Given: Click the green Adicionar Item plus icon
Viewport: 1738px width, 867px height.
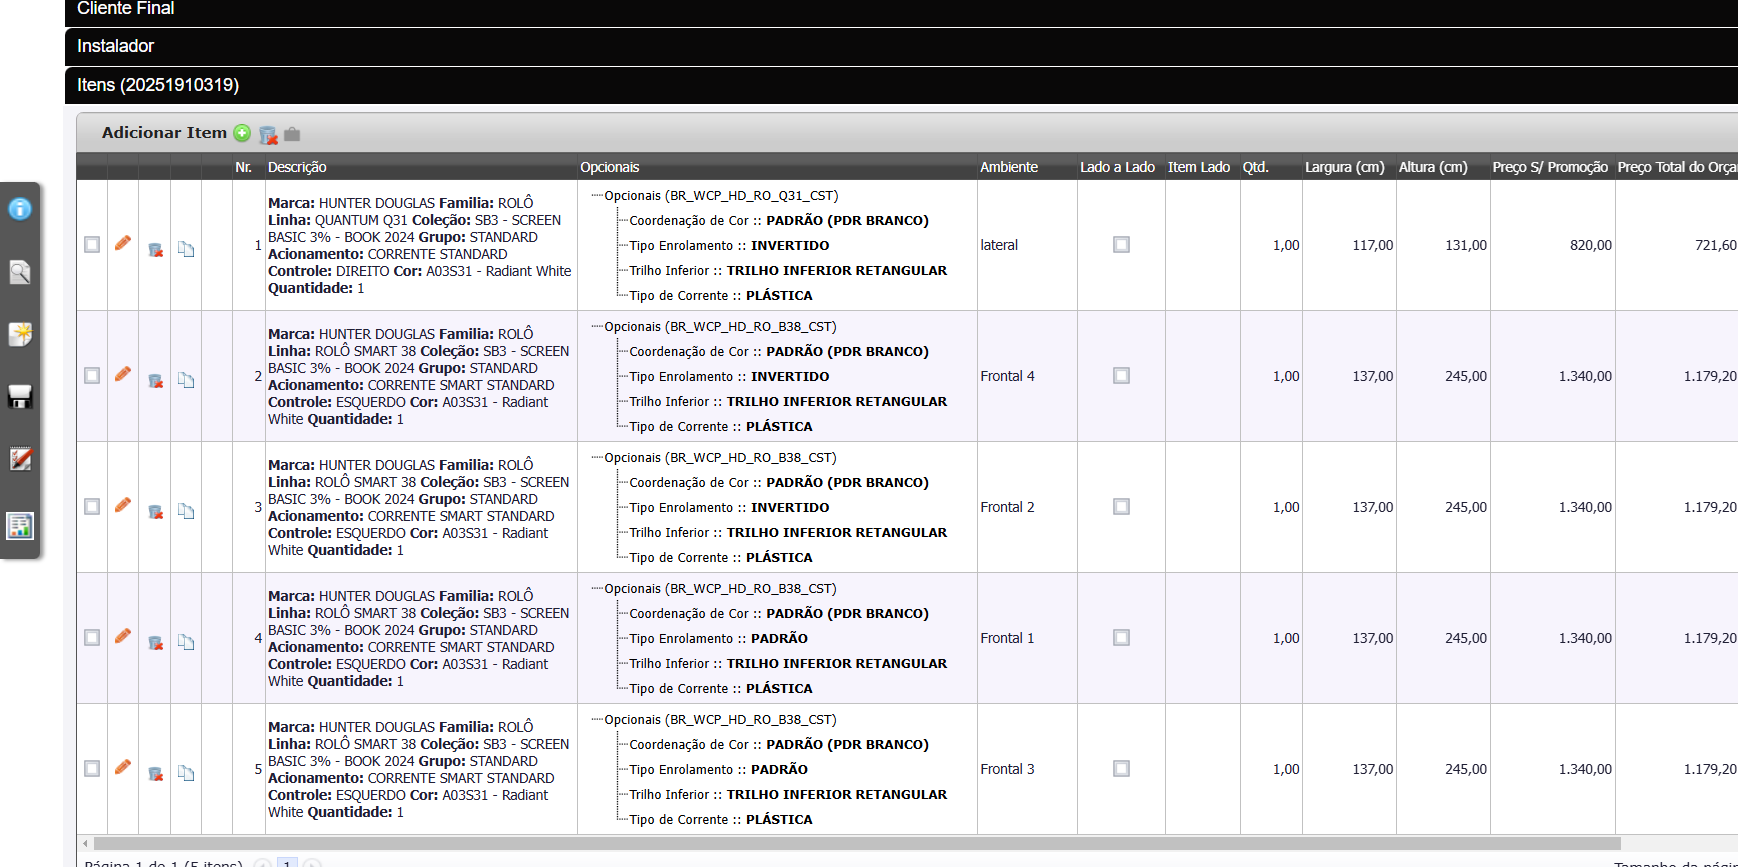Looking at the screenshot, I should pos(242,133).
